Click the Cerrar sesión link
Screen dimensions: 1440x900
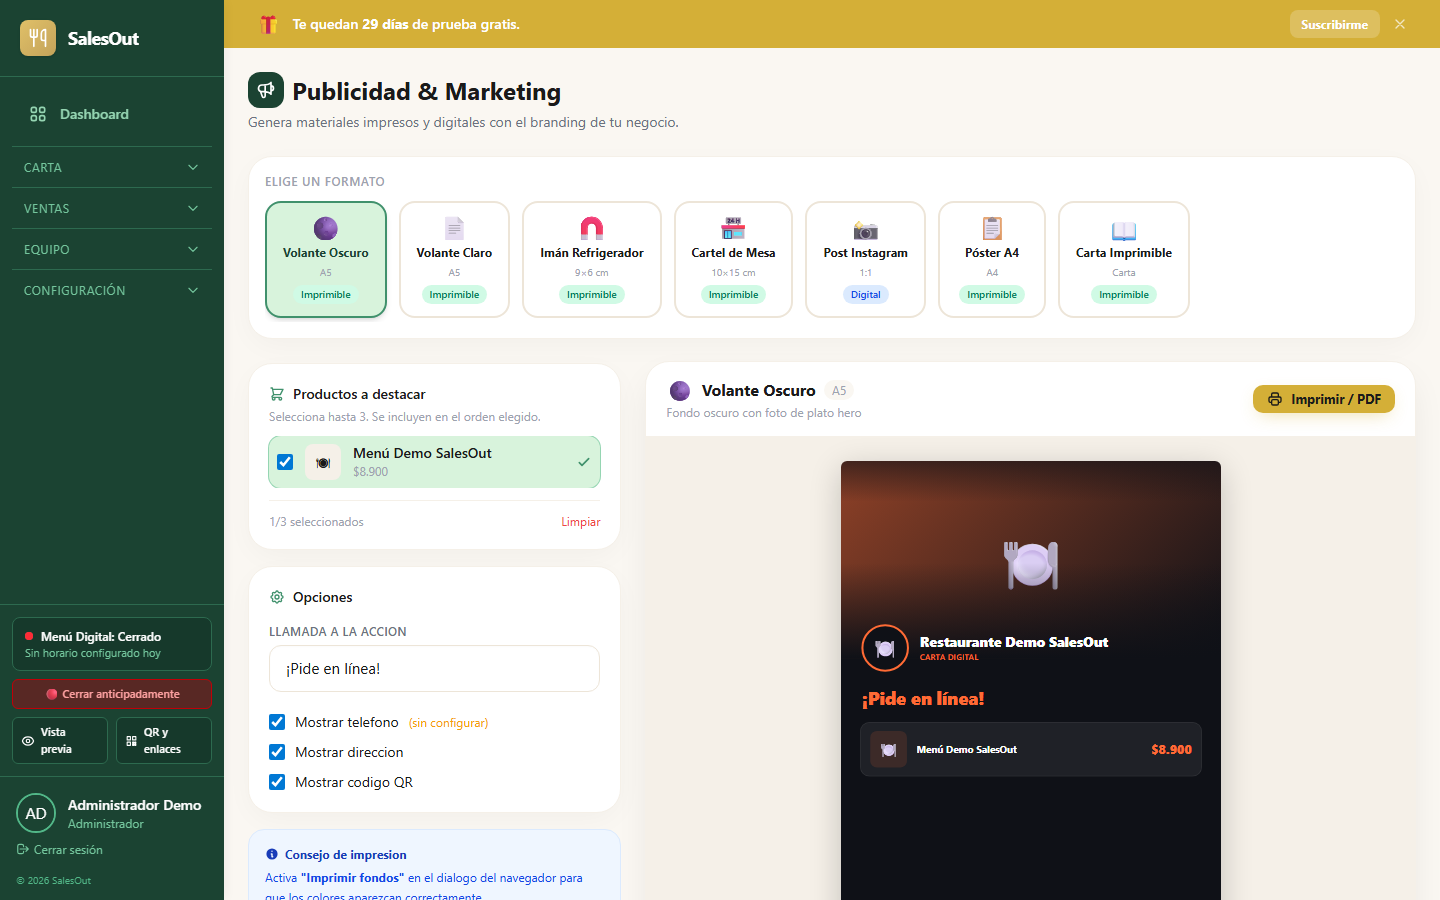click(60, 850)
